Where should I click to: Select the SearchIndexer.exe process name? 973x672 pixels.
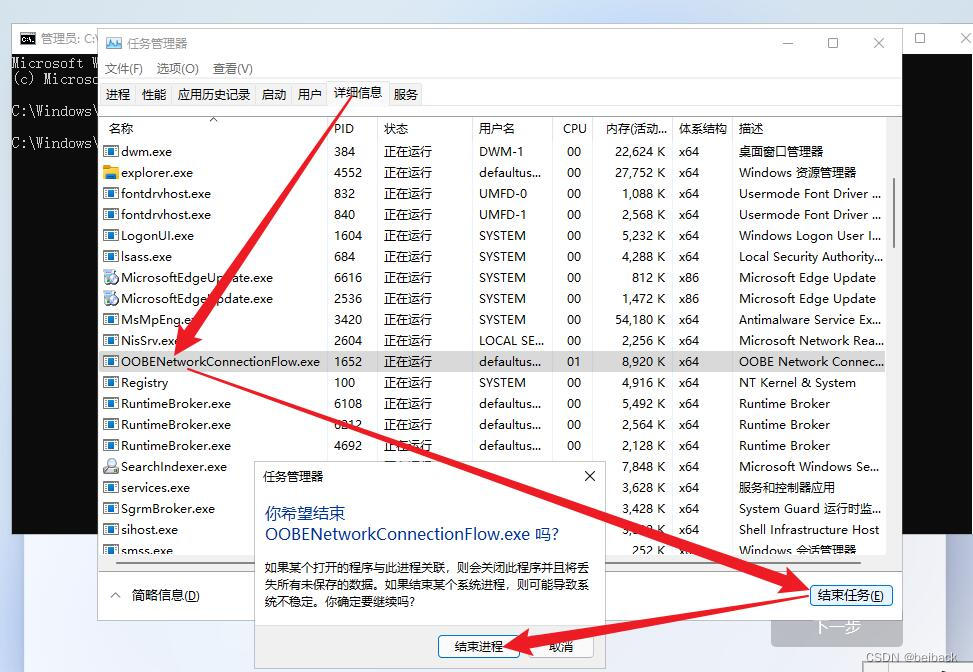point(174,467)
